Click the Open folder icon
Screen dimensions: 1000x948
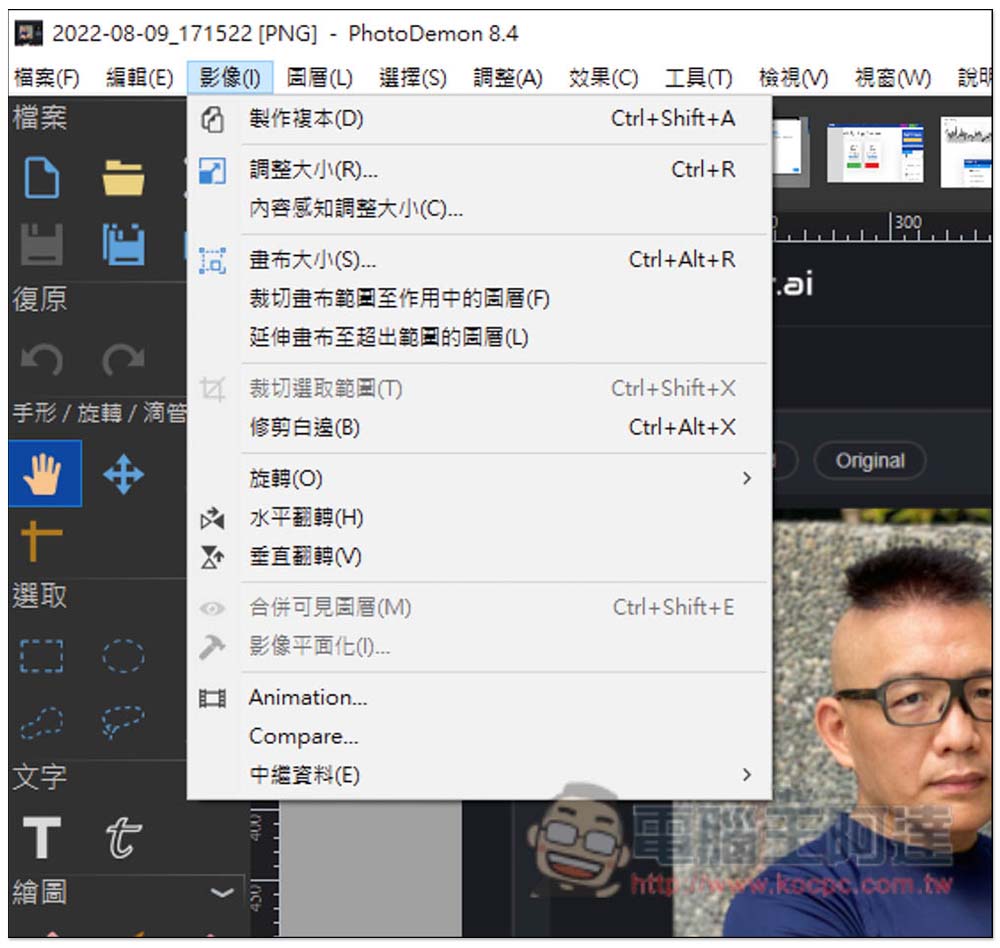[x=123, y=179]
